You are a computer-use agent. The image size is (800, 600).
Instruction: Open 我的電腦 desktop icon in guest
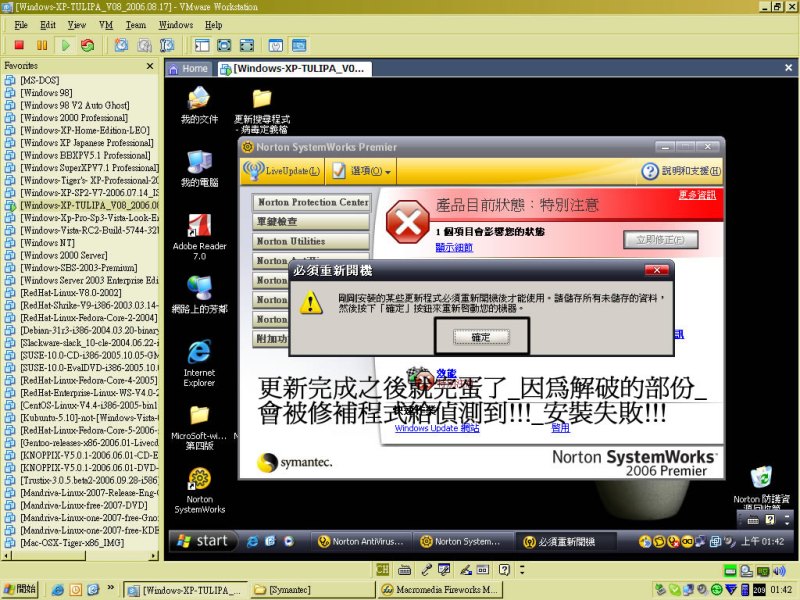coord(199,169)
